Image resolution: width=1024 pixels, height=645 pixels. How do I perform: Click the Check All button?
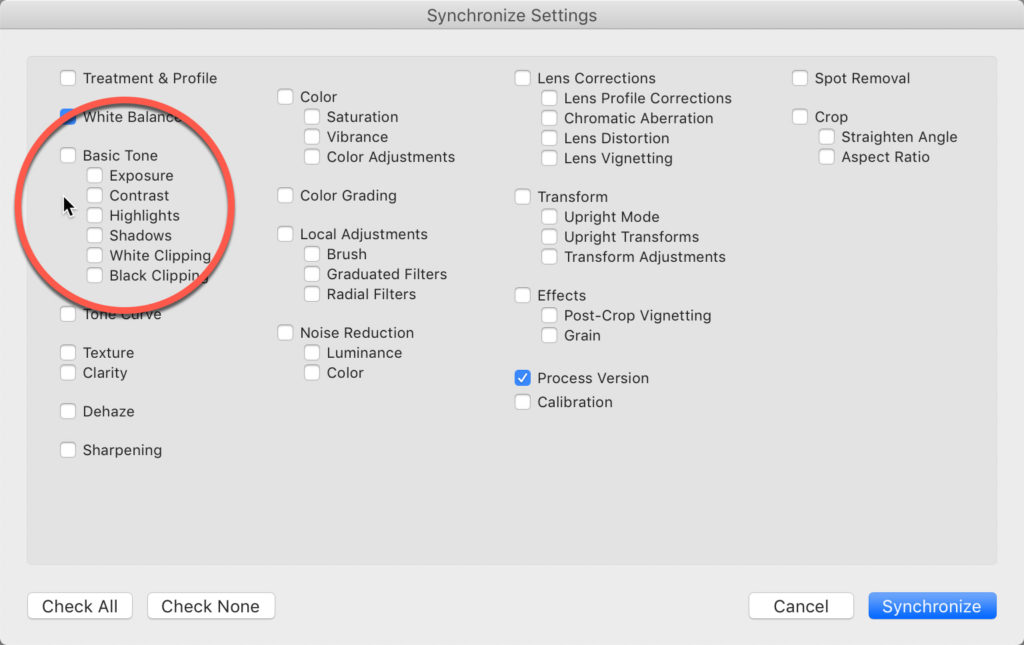coord(80,606)
